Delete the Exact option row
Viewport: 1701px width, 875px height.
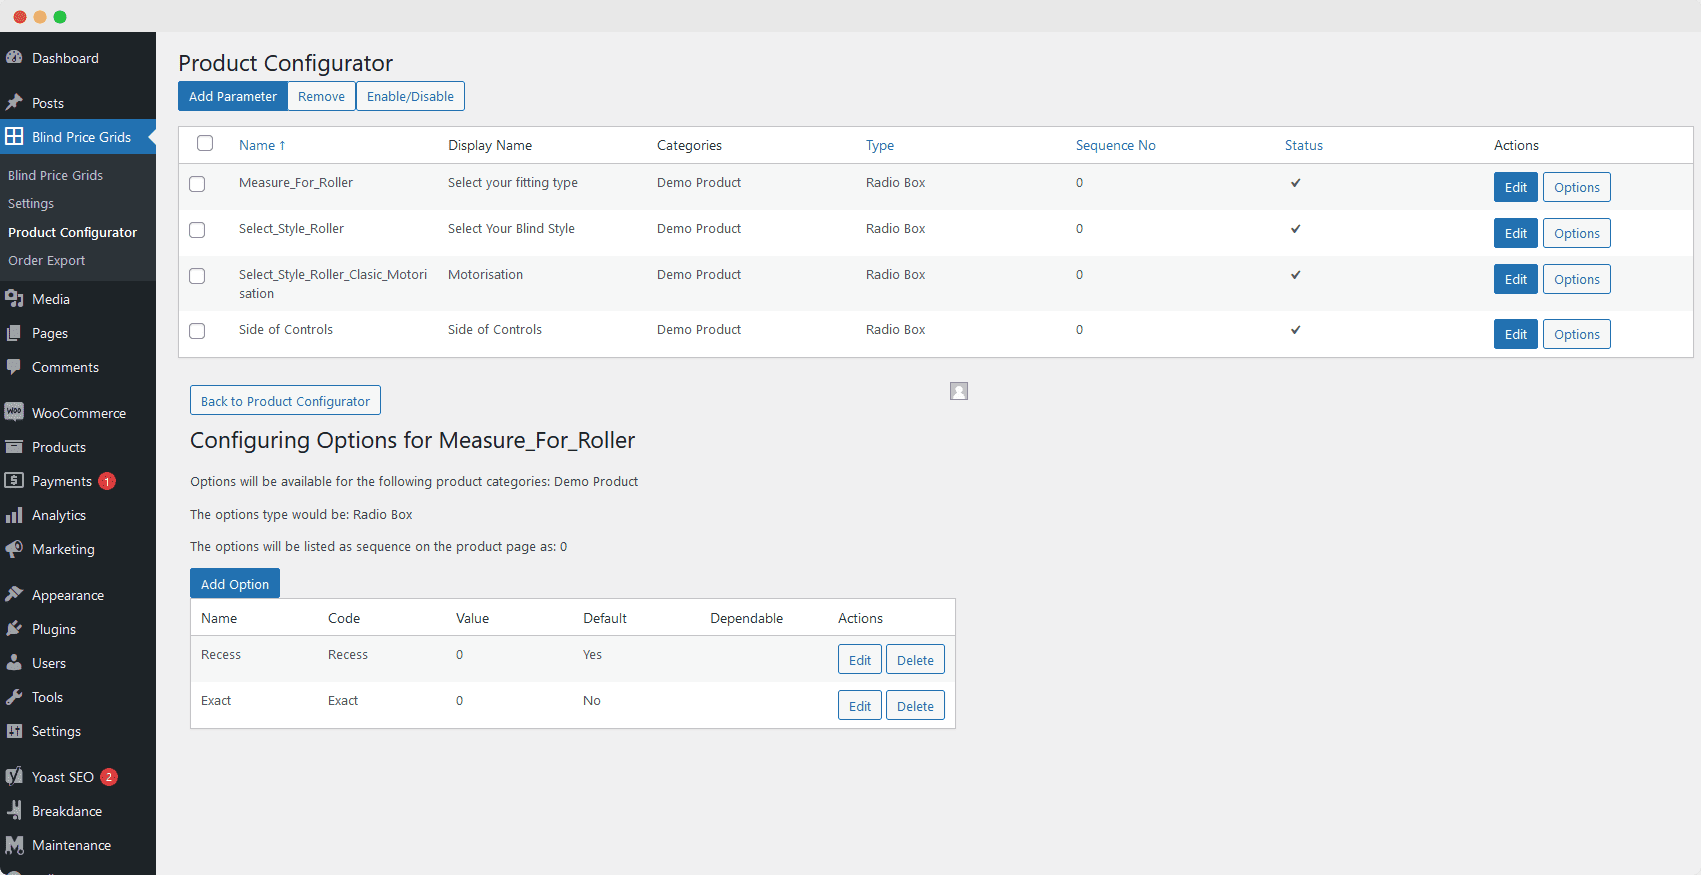pos(915,706)
